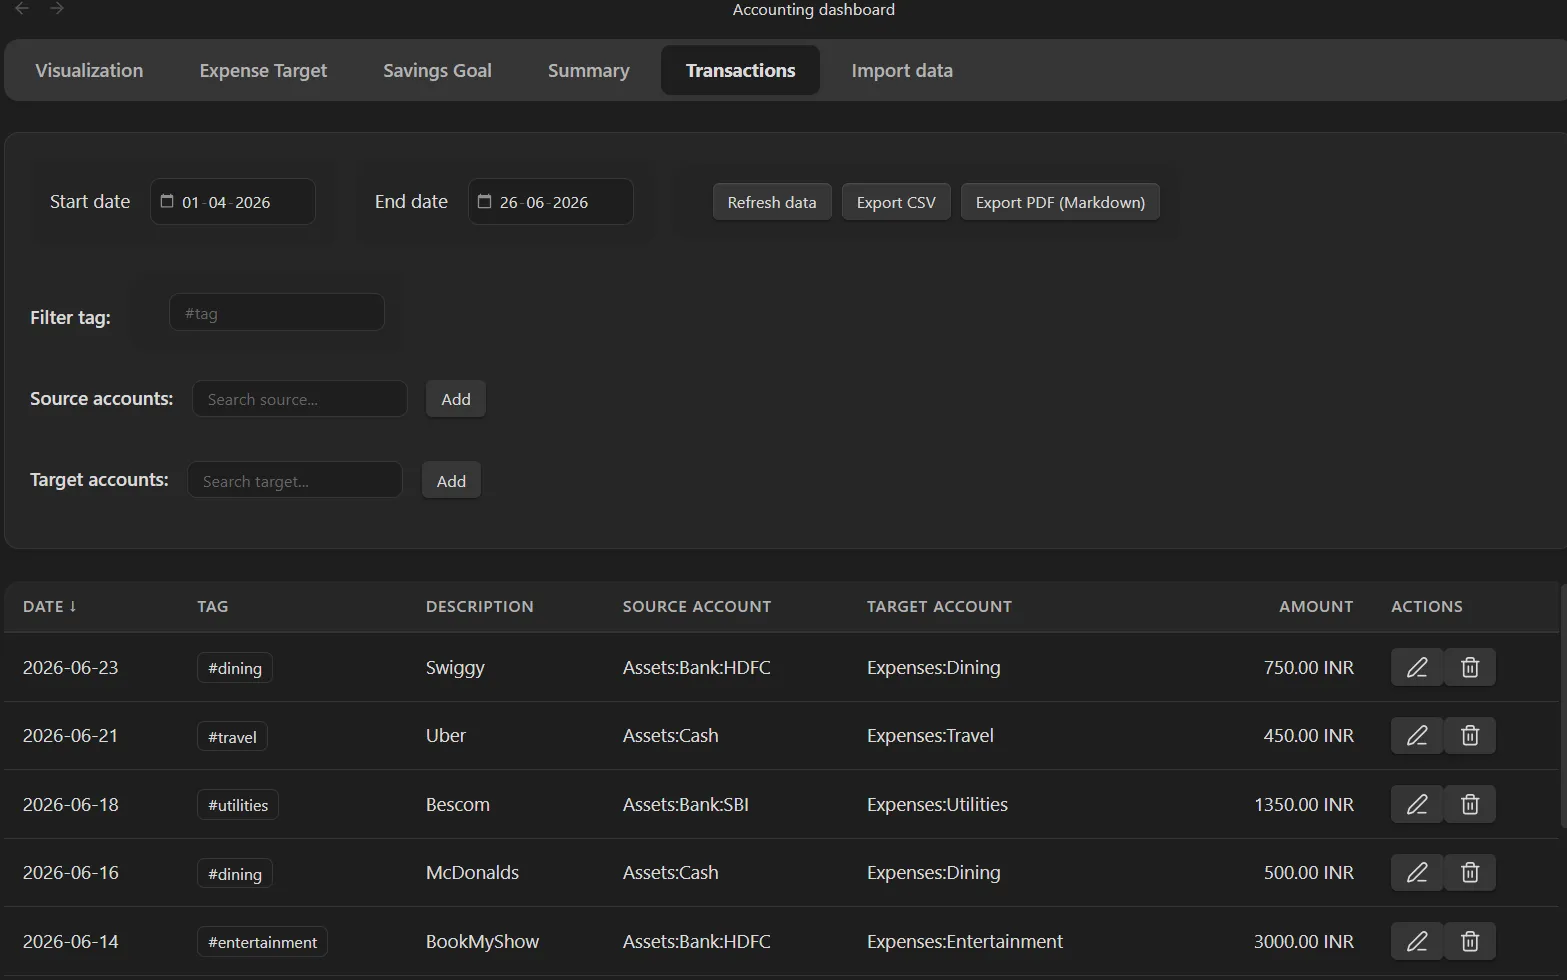
Task: Switch to the Summary tab
Action: (589, 70)
